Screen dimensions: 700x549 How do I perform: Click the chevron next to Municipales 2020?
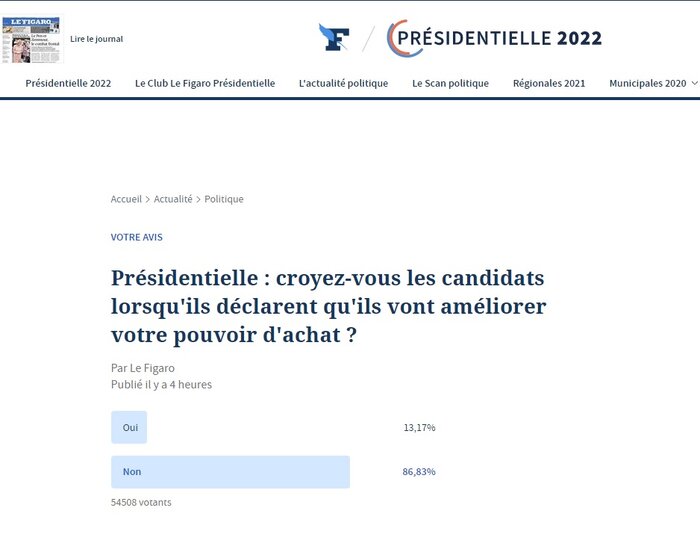point(694,83)
